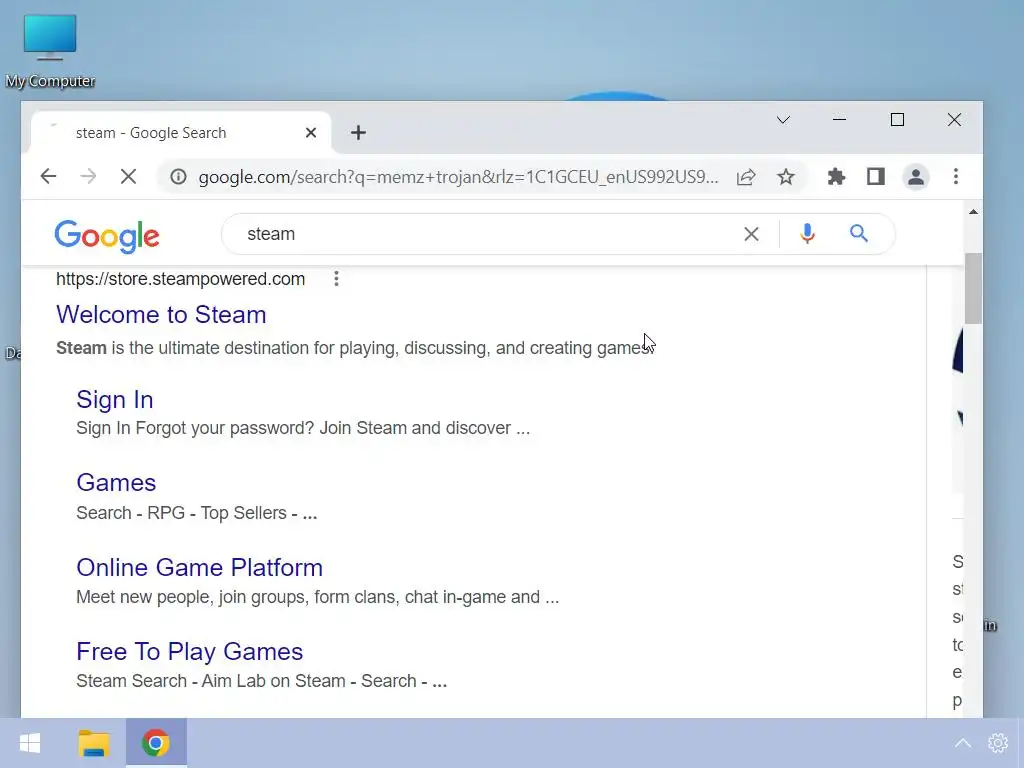The width and height of the screenshot is (1024, 768).
Task: Search by voice microphone icon
Action: click(807, 233)
